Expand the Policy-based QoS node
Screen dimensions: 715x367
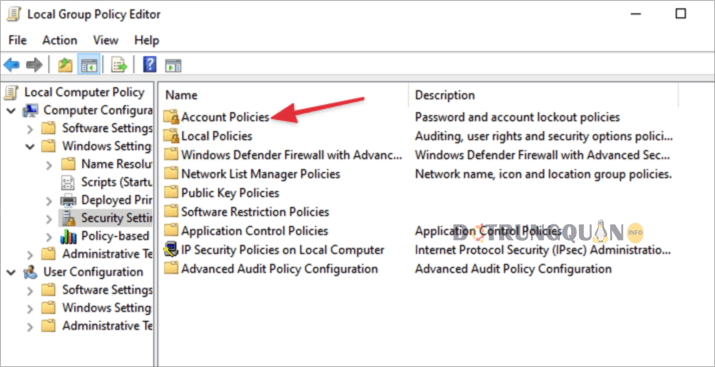(x=49, y=237)
